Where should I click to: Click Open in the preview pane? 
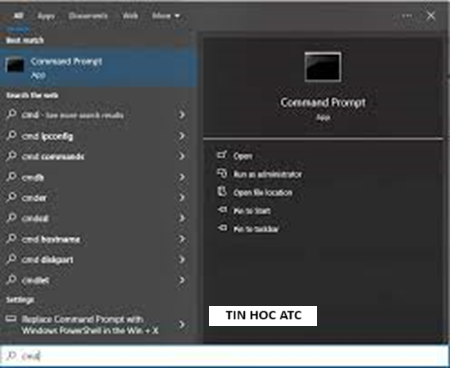point(243,156)
